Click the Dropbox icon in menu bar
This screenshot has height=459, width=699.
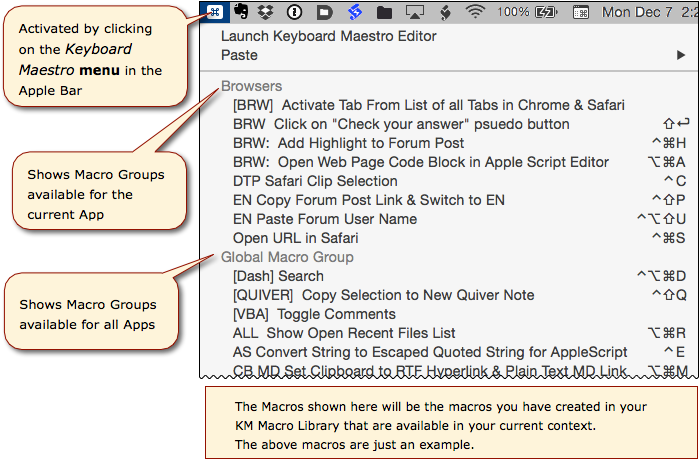pyautogui.click(x=267, y=12)
